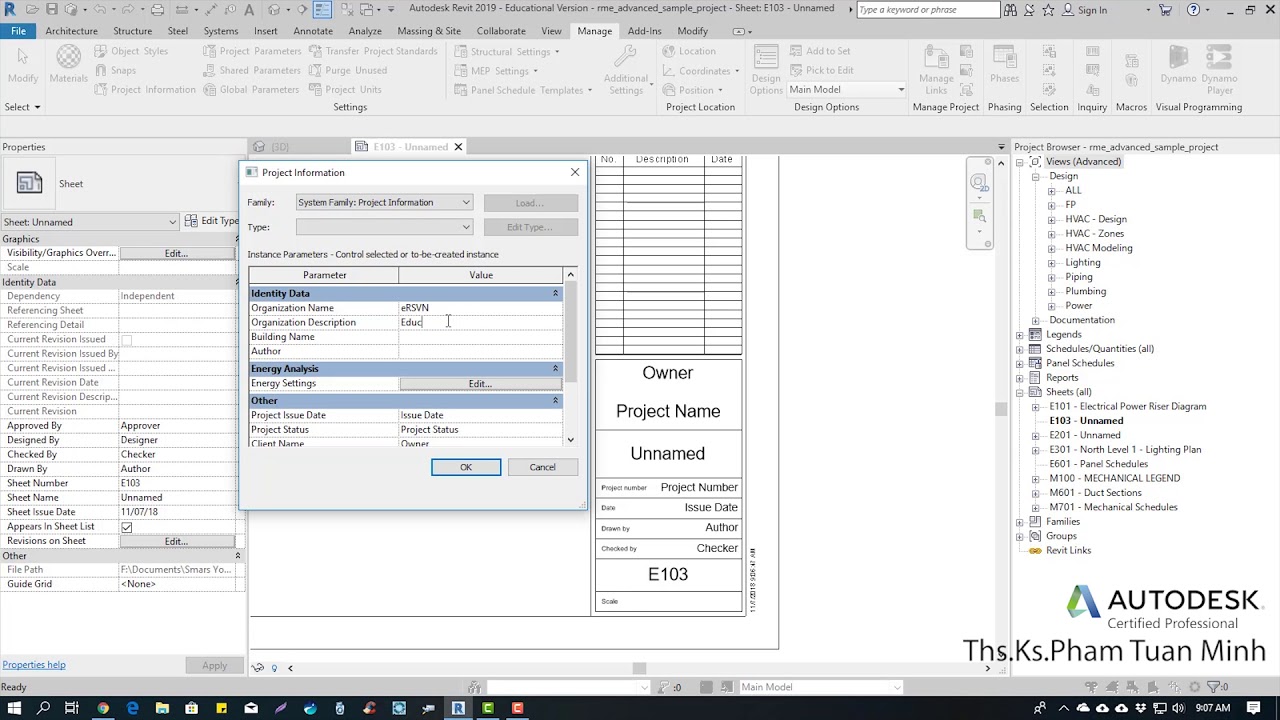Click the Materials tool in ribbon

68,65
